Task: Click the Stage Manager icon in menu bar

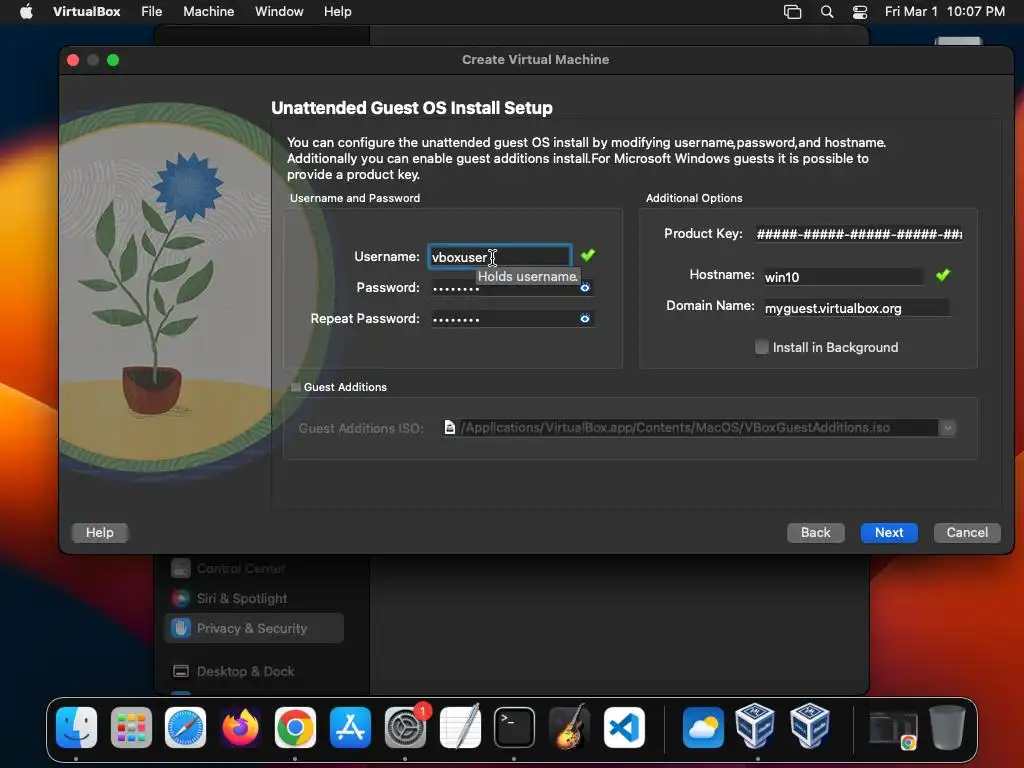Action: pyautogui.click(x=792, y=12)
